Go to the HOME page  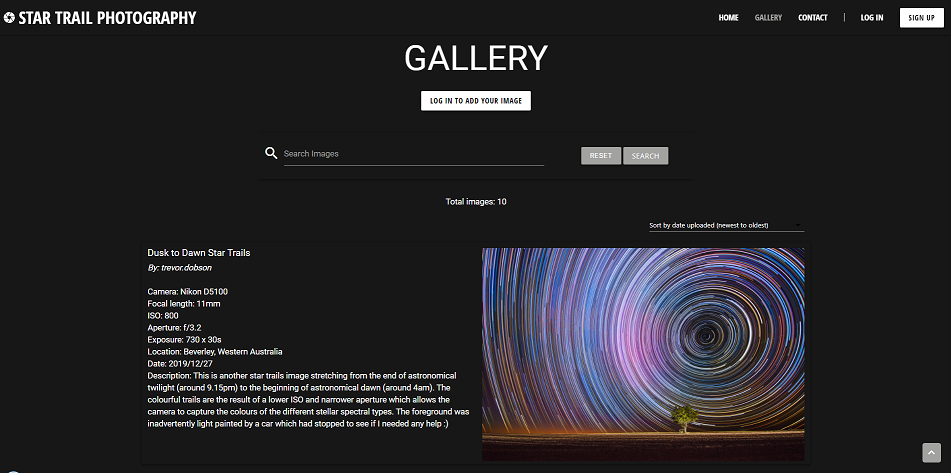(728, 18)
